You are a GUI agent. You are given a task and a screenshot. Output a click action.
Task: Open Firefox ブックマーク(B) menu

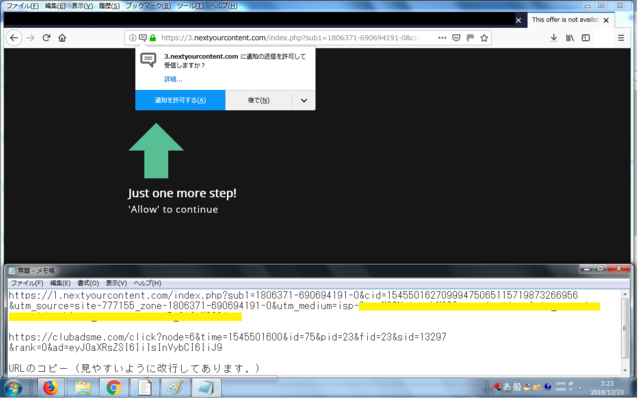(148, 6)
